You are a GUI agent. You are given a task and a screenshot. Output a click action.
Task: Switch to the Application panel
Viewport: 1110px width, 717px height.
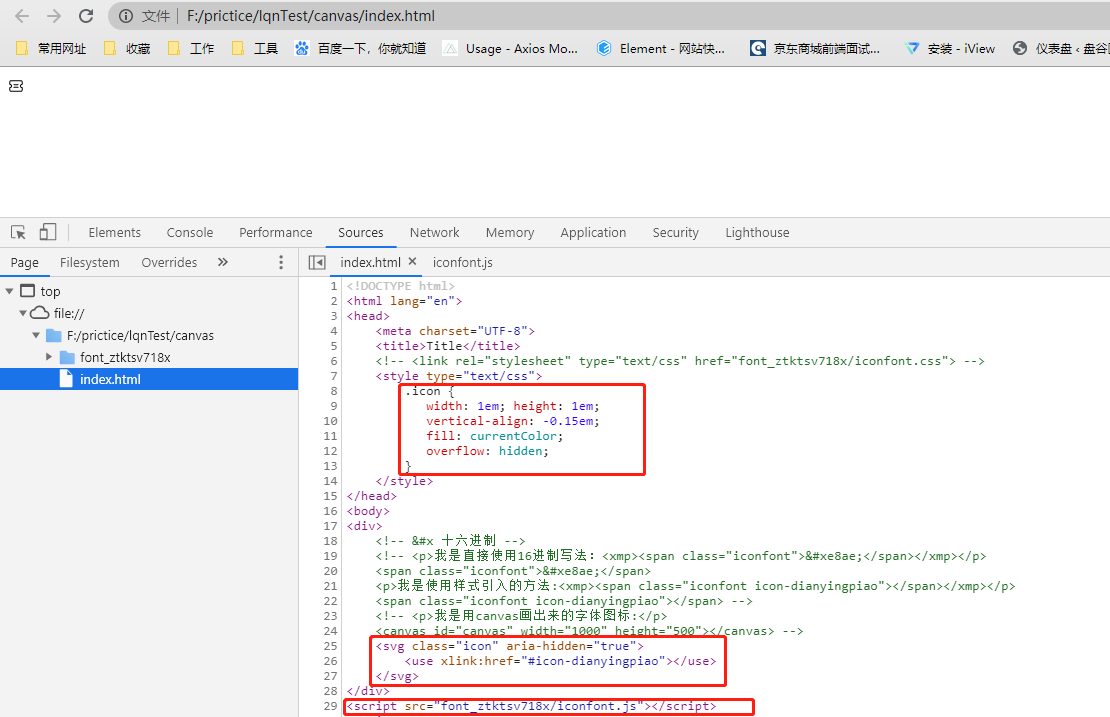point(593,232)
